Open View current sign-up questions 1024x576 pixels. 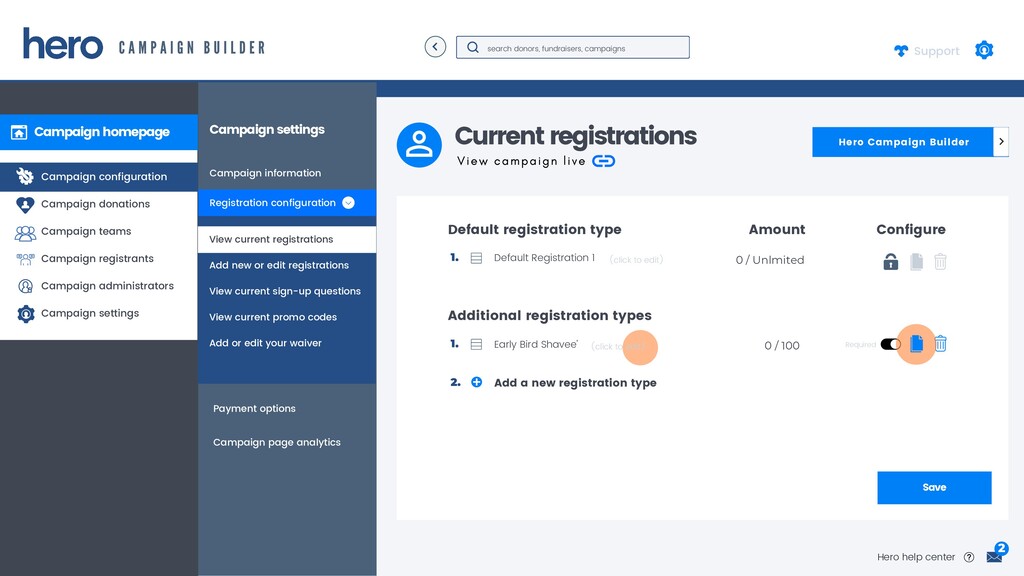[x=285, y=291]
